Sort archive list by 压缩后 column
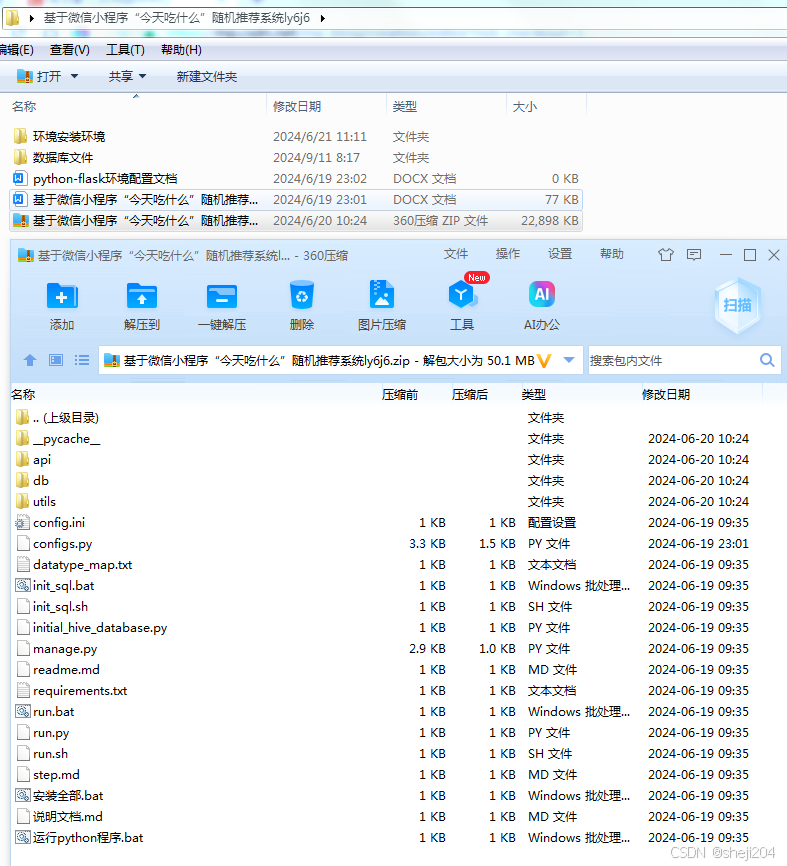This screenshot has height=866, width=787. click(470, 394)
